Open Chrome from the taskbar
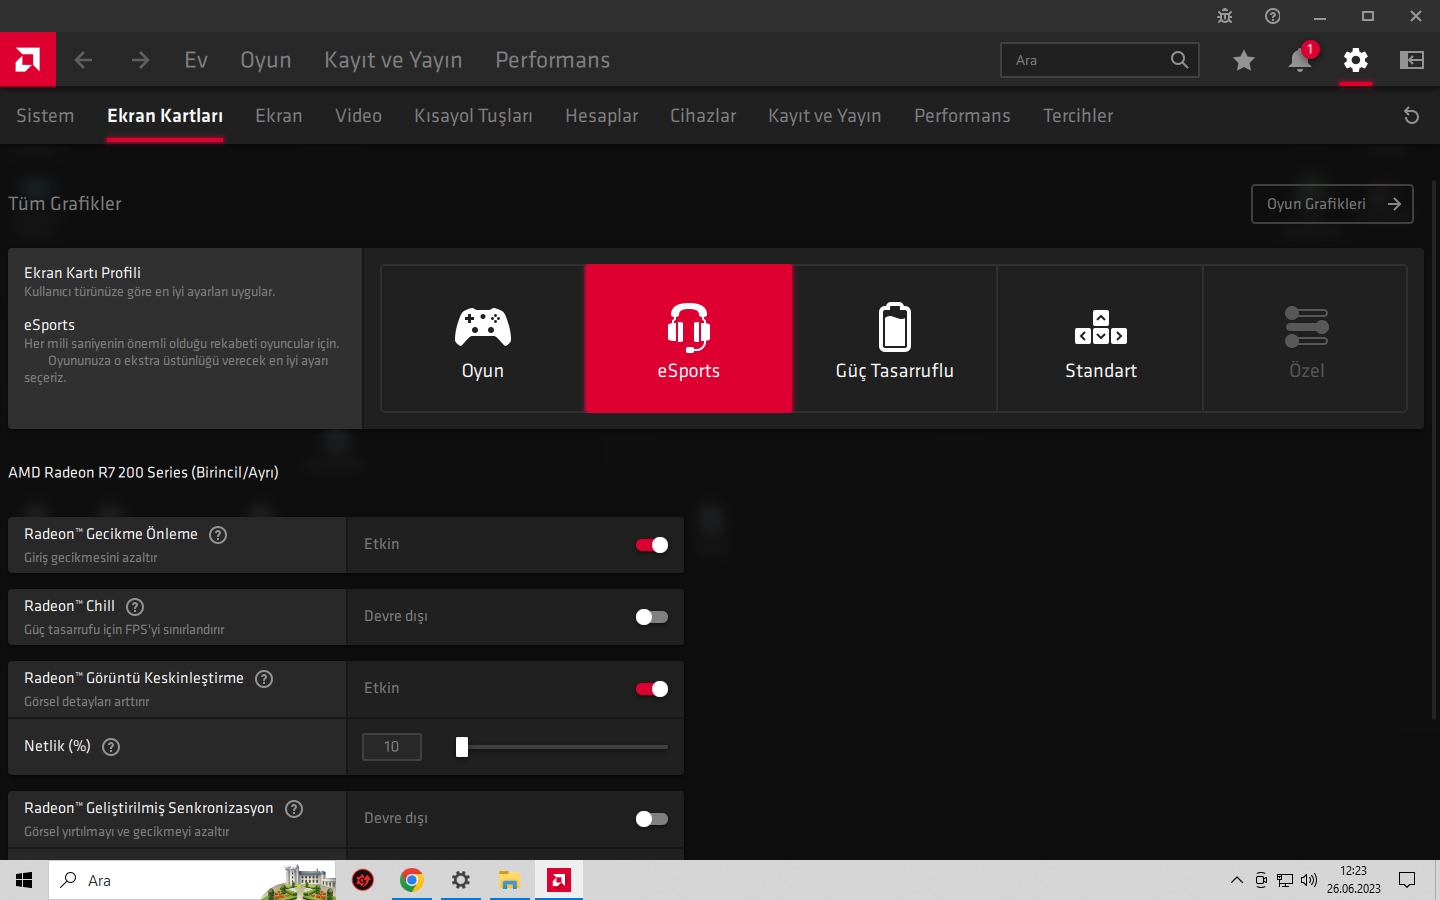Screen dimensions: 1440x900 (411, 880)
